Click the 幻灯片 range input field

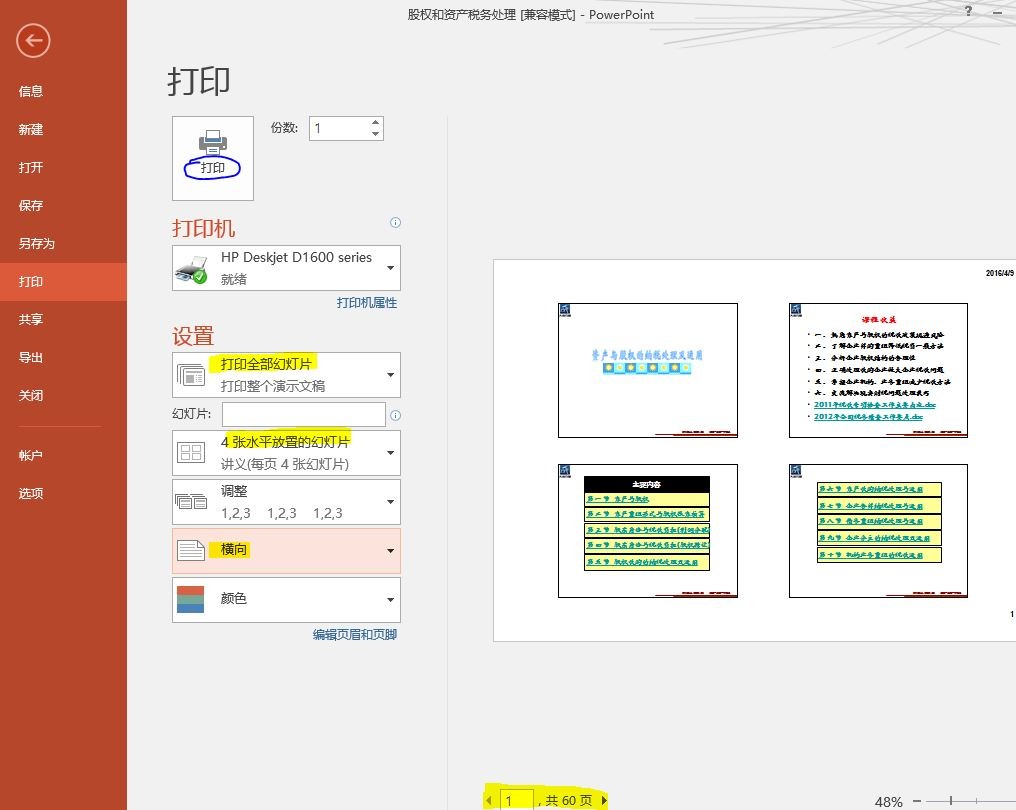304,414
